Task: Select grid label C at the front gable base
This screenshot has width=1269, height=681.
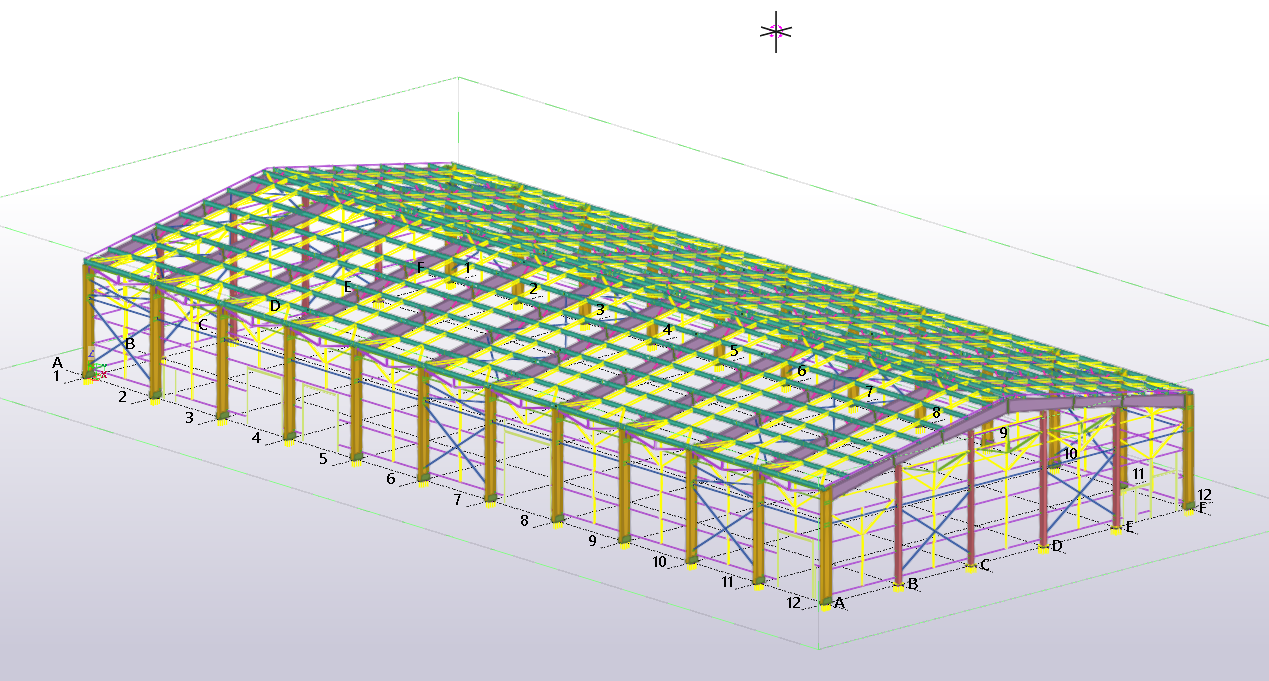Action: (985, 565)
